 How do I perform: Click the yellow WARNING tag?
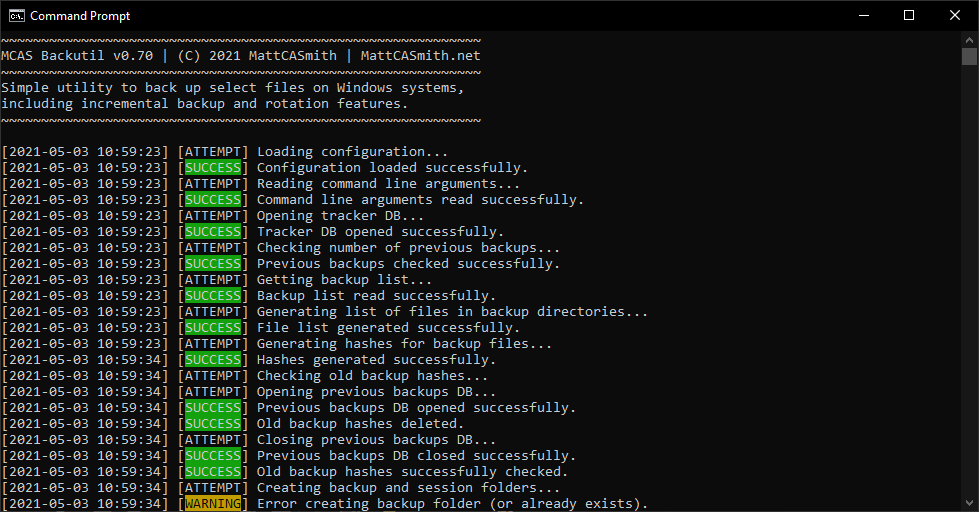click(x=213, y=504)
